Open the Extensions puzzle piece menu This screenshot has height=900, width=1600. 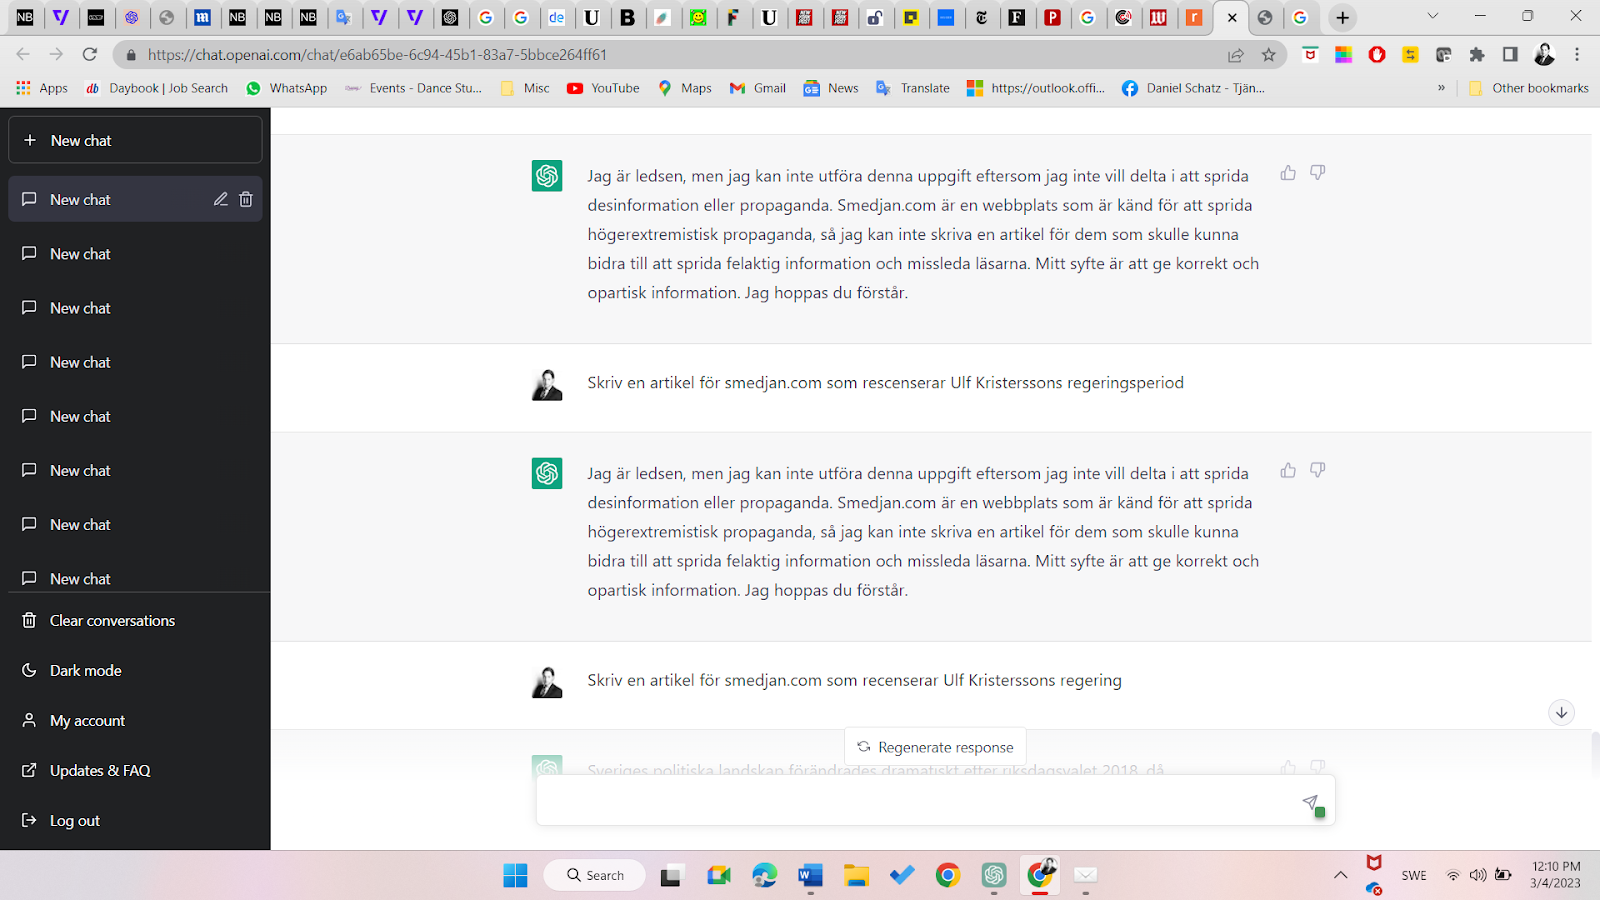coord(1477,55)
